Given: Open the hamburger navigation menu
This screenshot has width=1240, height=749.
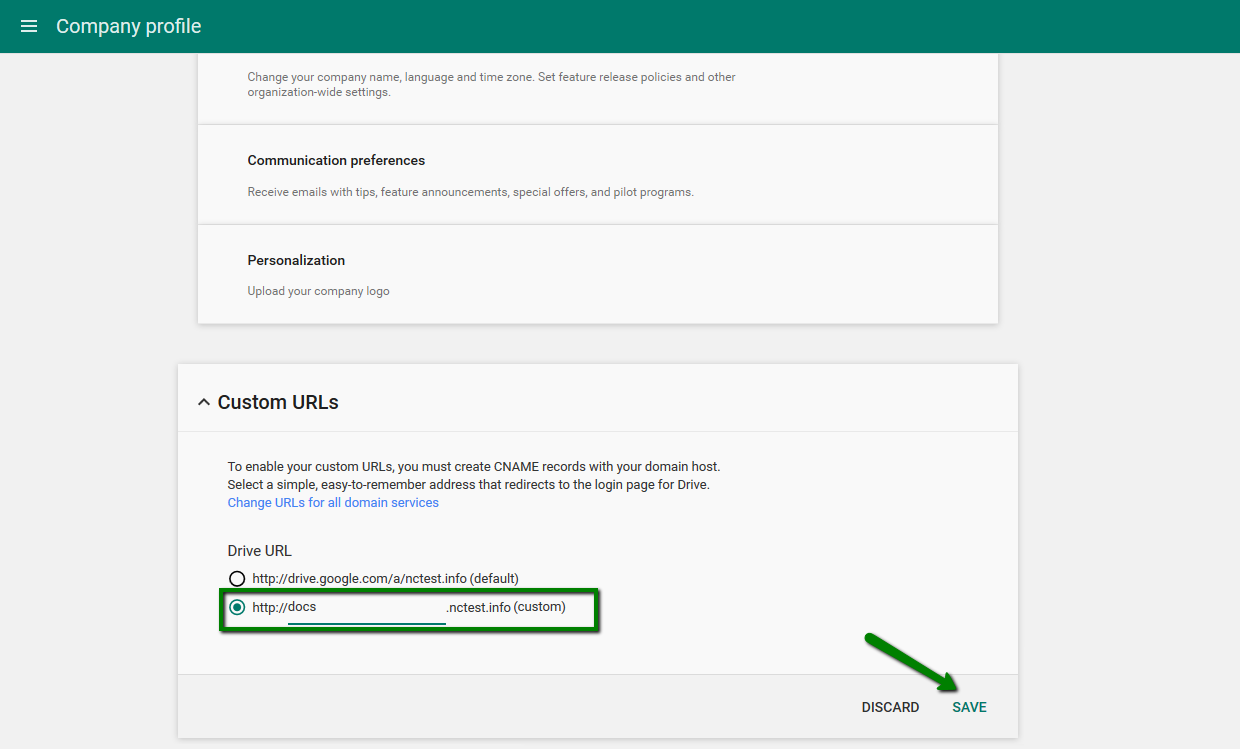Looking at the screenshot, I should point(29,26).
